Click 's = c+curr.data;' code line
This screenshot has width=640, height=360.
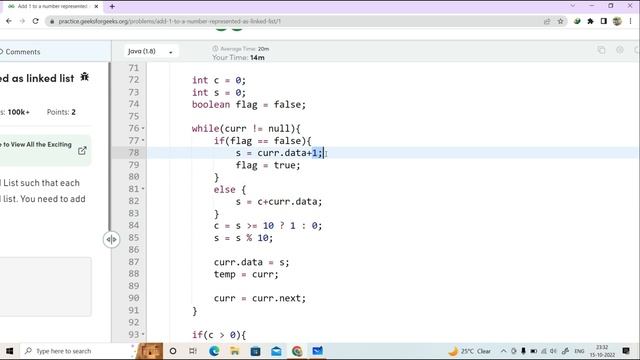click(279, 201)
